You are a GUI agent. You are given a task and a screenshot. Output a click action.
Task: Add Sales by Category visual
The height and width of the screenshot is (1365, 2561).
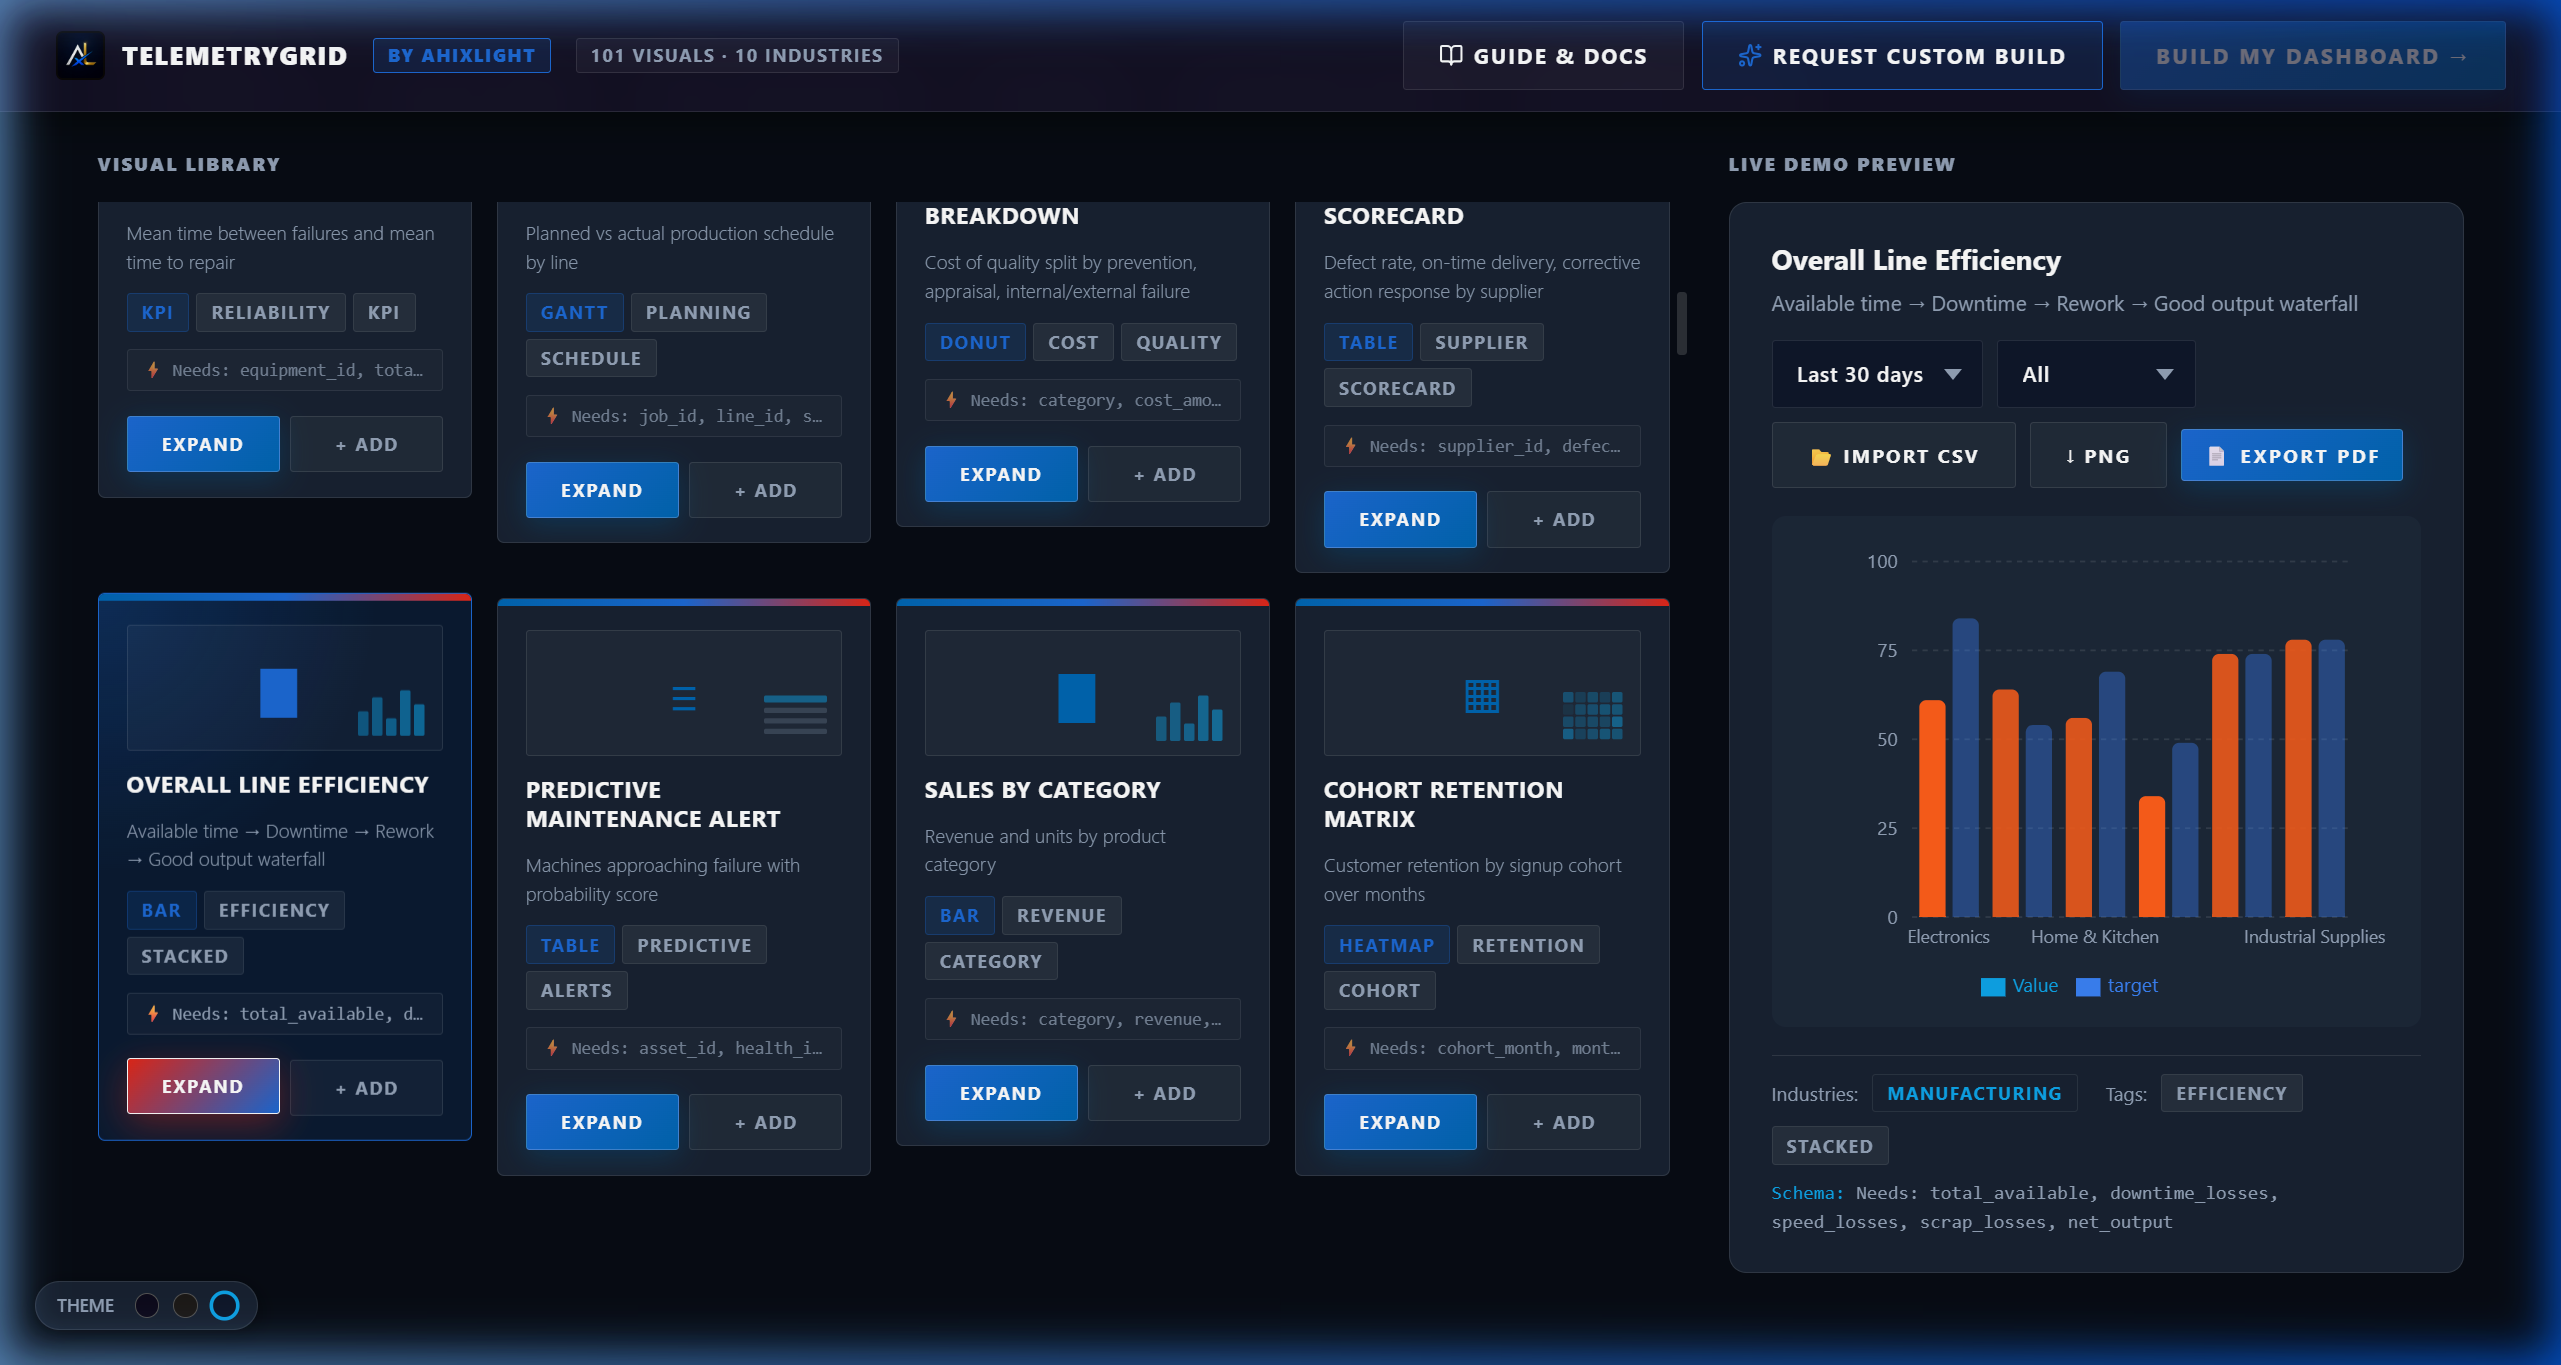click(x=1164, y=1093)
